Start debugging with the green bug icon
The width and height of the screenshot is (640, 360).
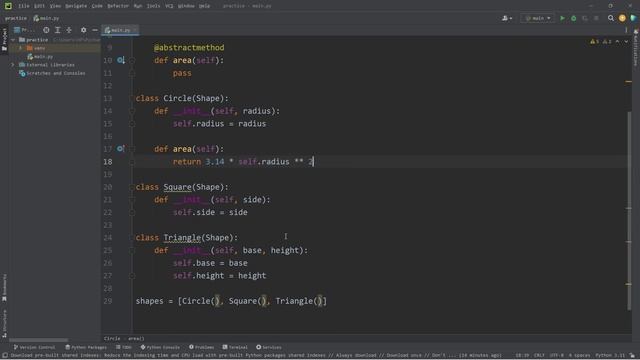point(573,18)
